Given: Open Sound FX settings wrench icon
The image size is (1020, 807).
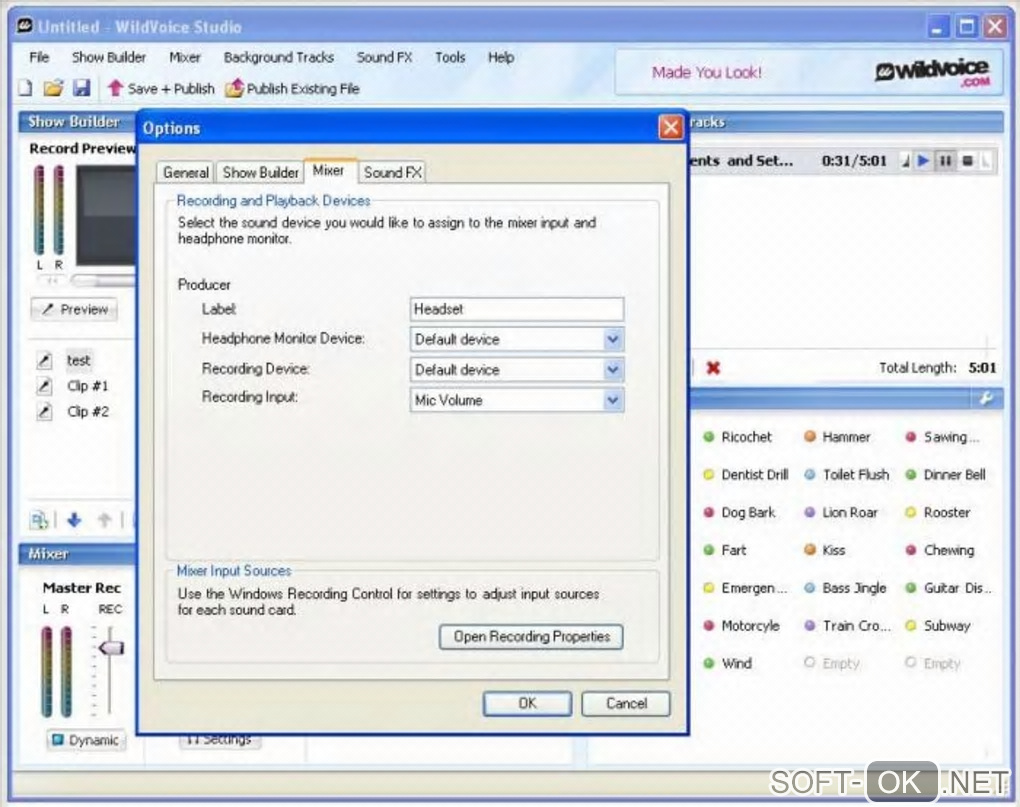Looking at the screenshot, I should [x=986, y=399].
